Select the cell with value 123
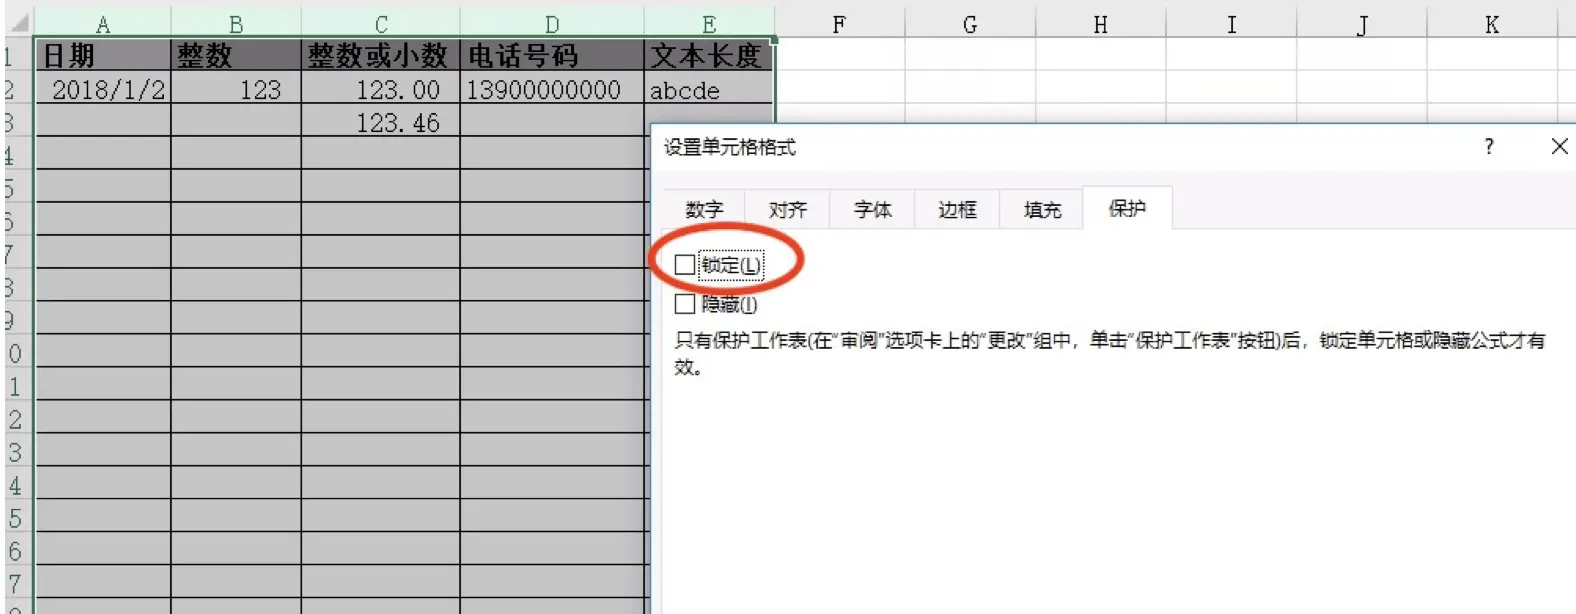 pos(236,89)
